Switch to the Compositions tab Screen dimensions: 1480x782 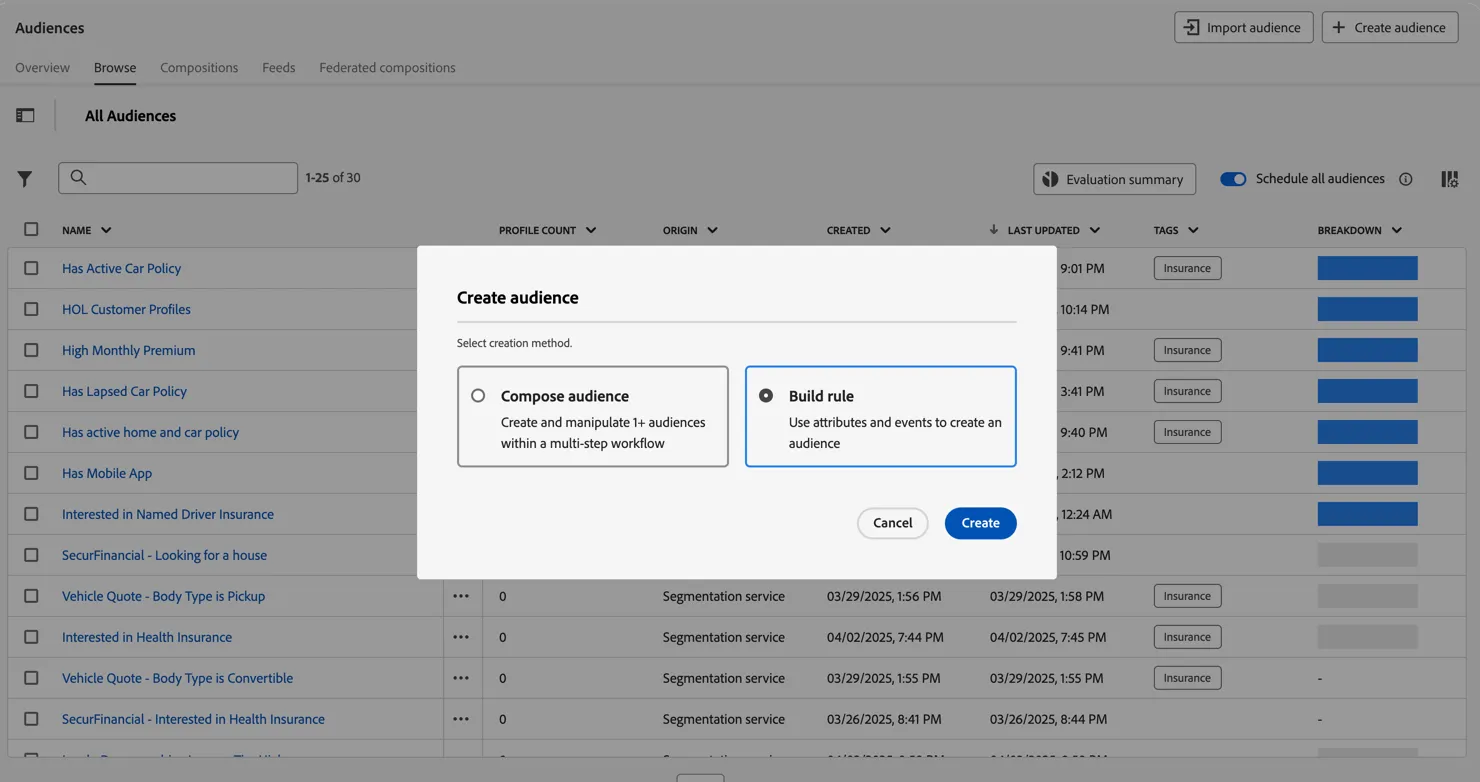click(199, 68)
